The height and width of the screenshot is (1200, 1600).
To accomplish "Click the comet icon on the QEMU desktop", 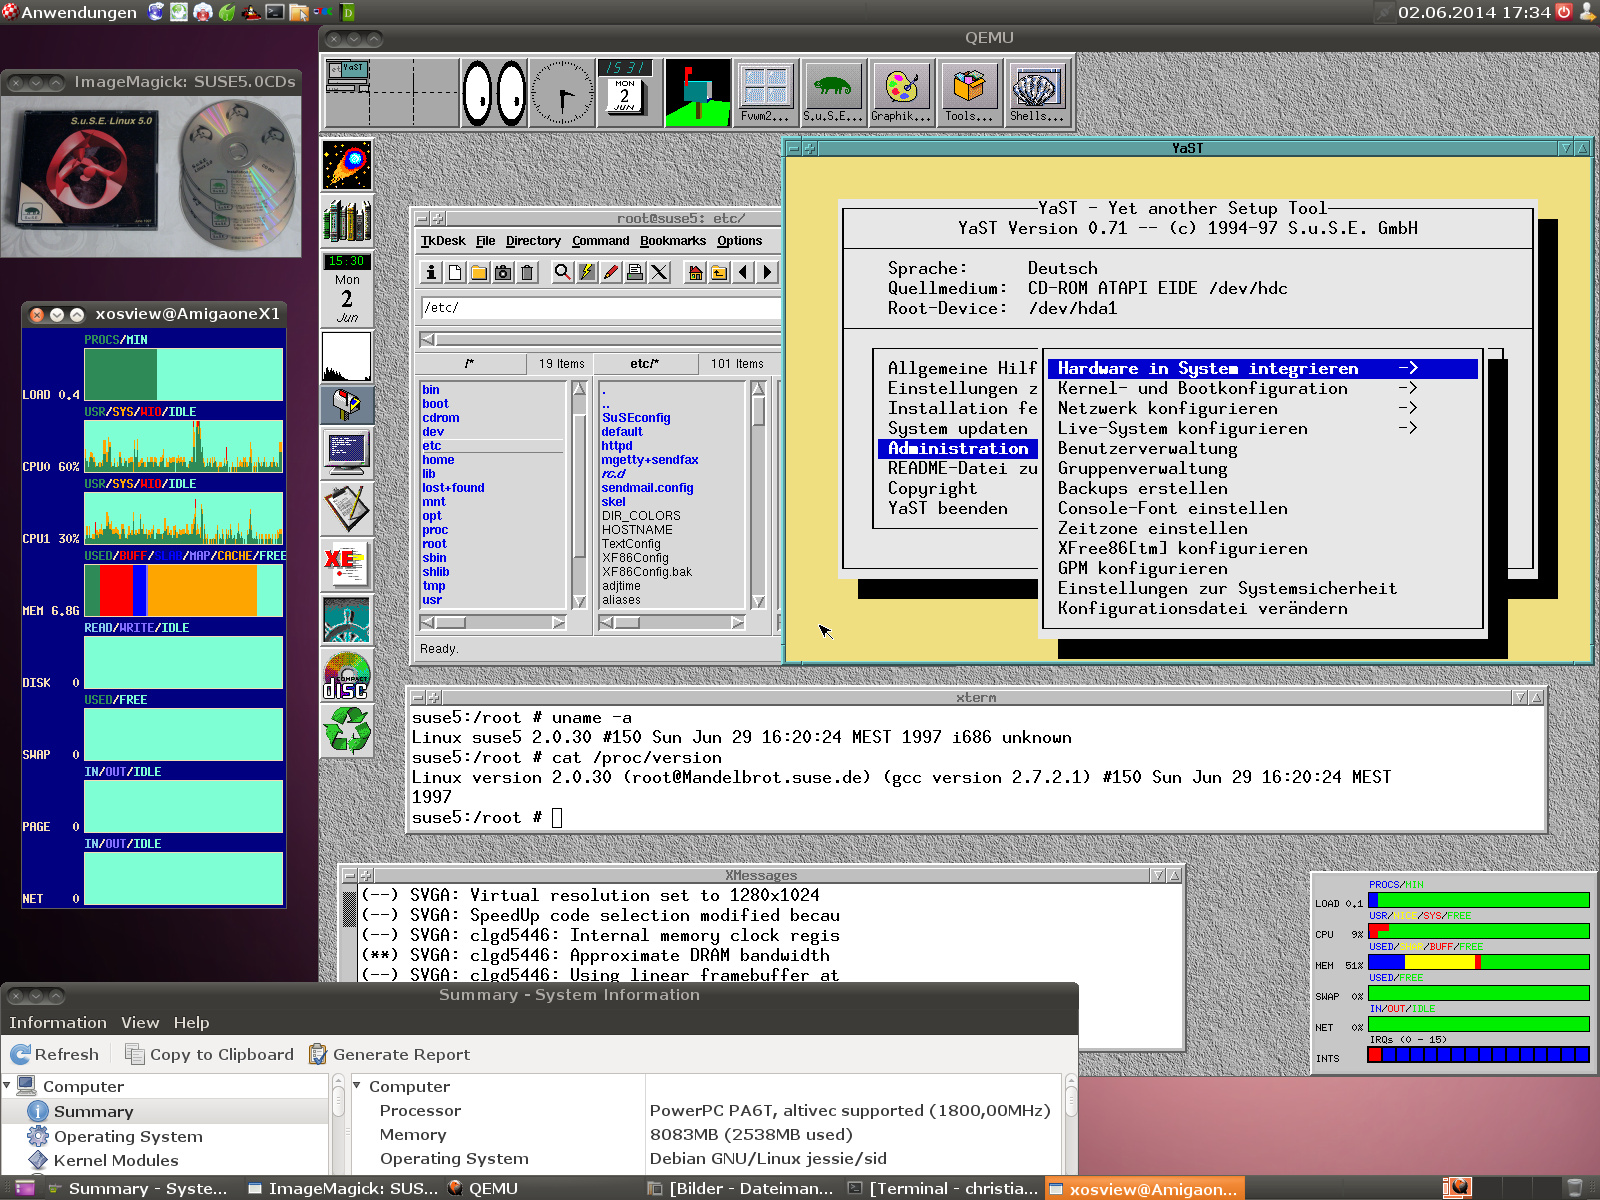I will 347,165.
